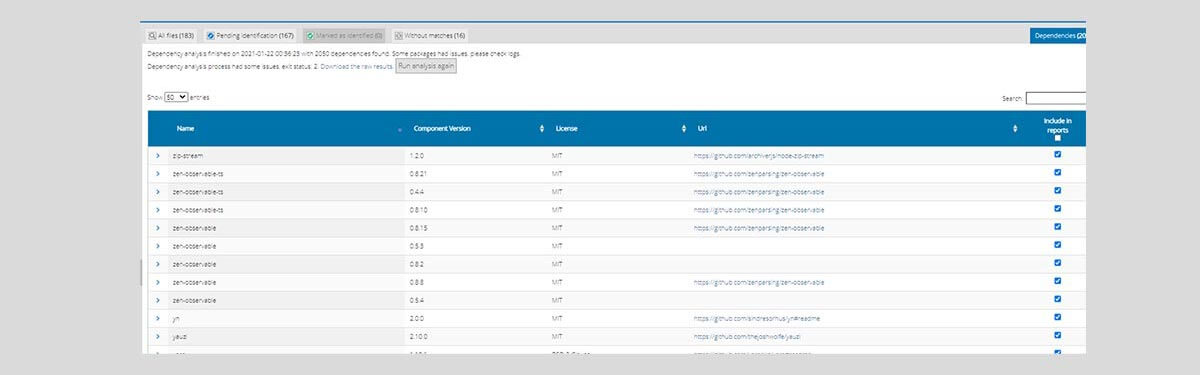1200x375 pixels.
Task: Toggle the Include in reports header checkbox
Action: tap(1058, 138)
